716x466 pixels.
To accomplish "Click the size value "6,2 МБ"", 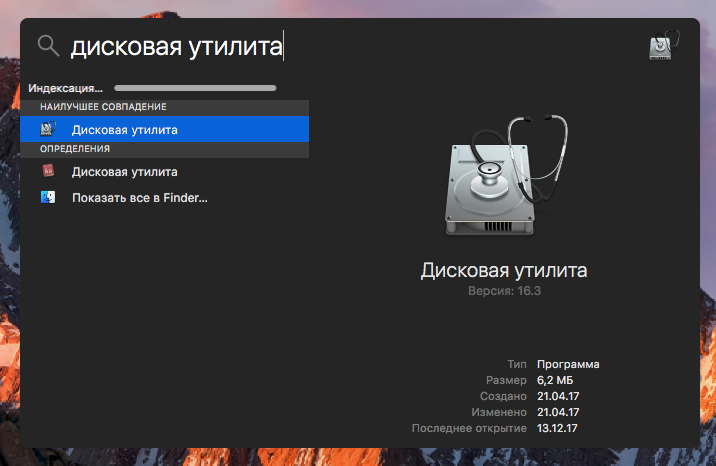I will 555,380.
